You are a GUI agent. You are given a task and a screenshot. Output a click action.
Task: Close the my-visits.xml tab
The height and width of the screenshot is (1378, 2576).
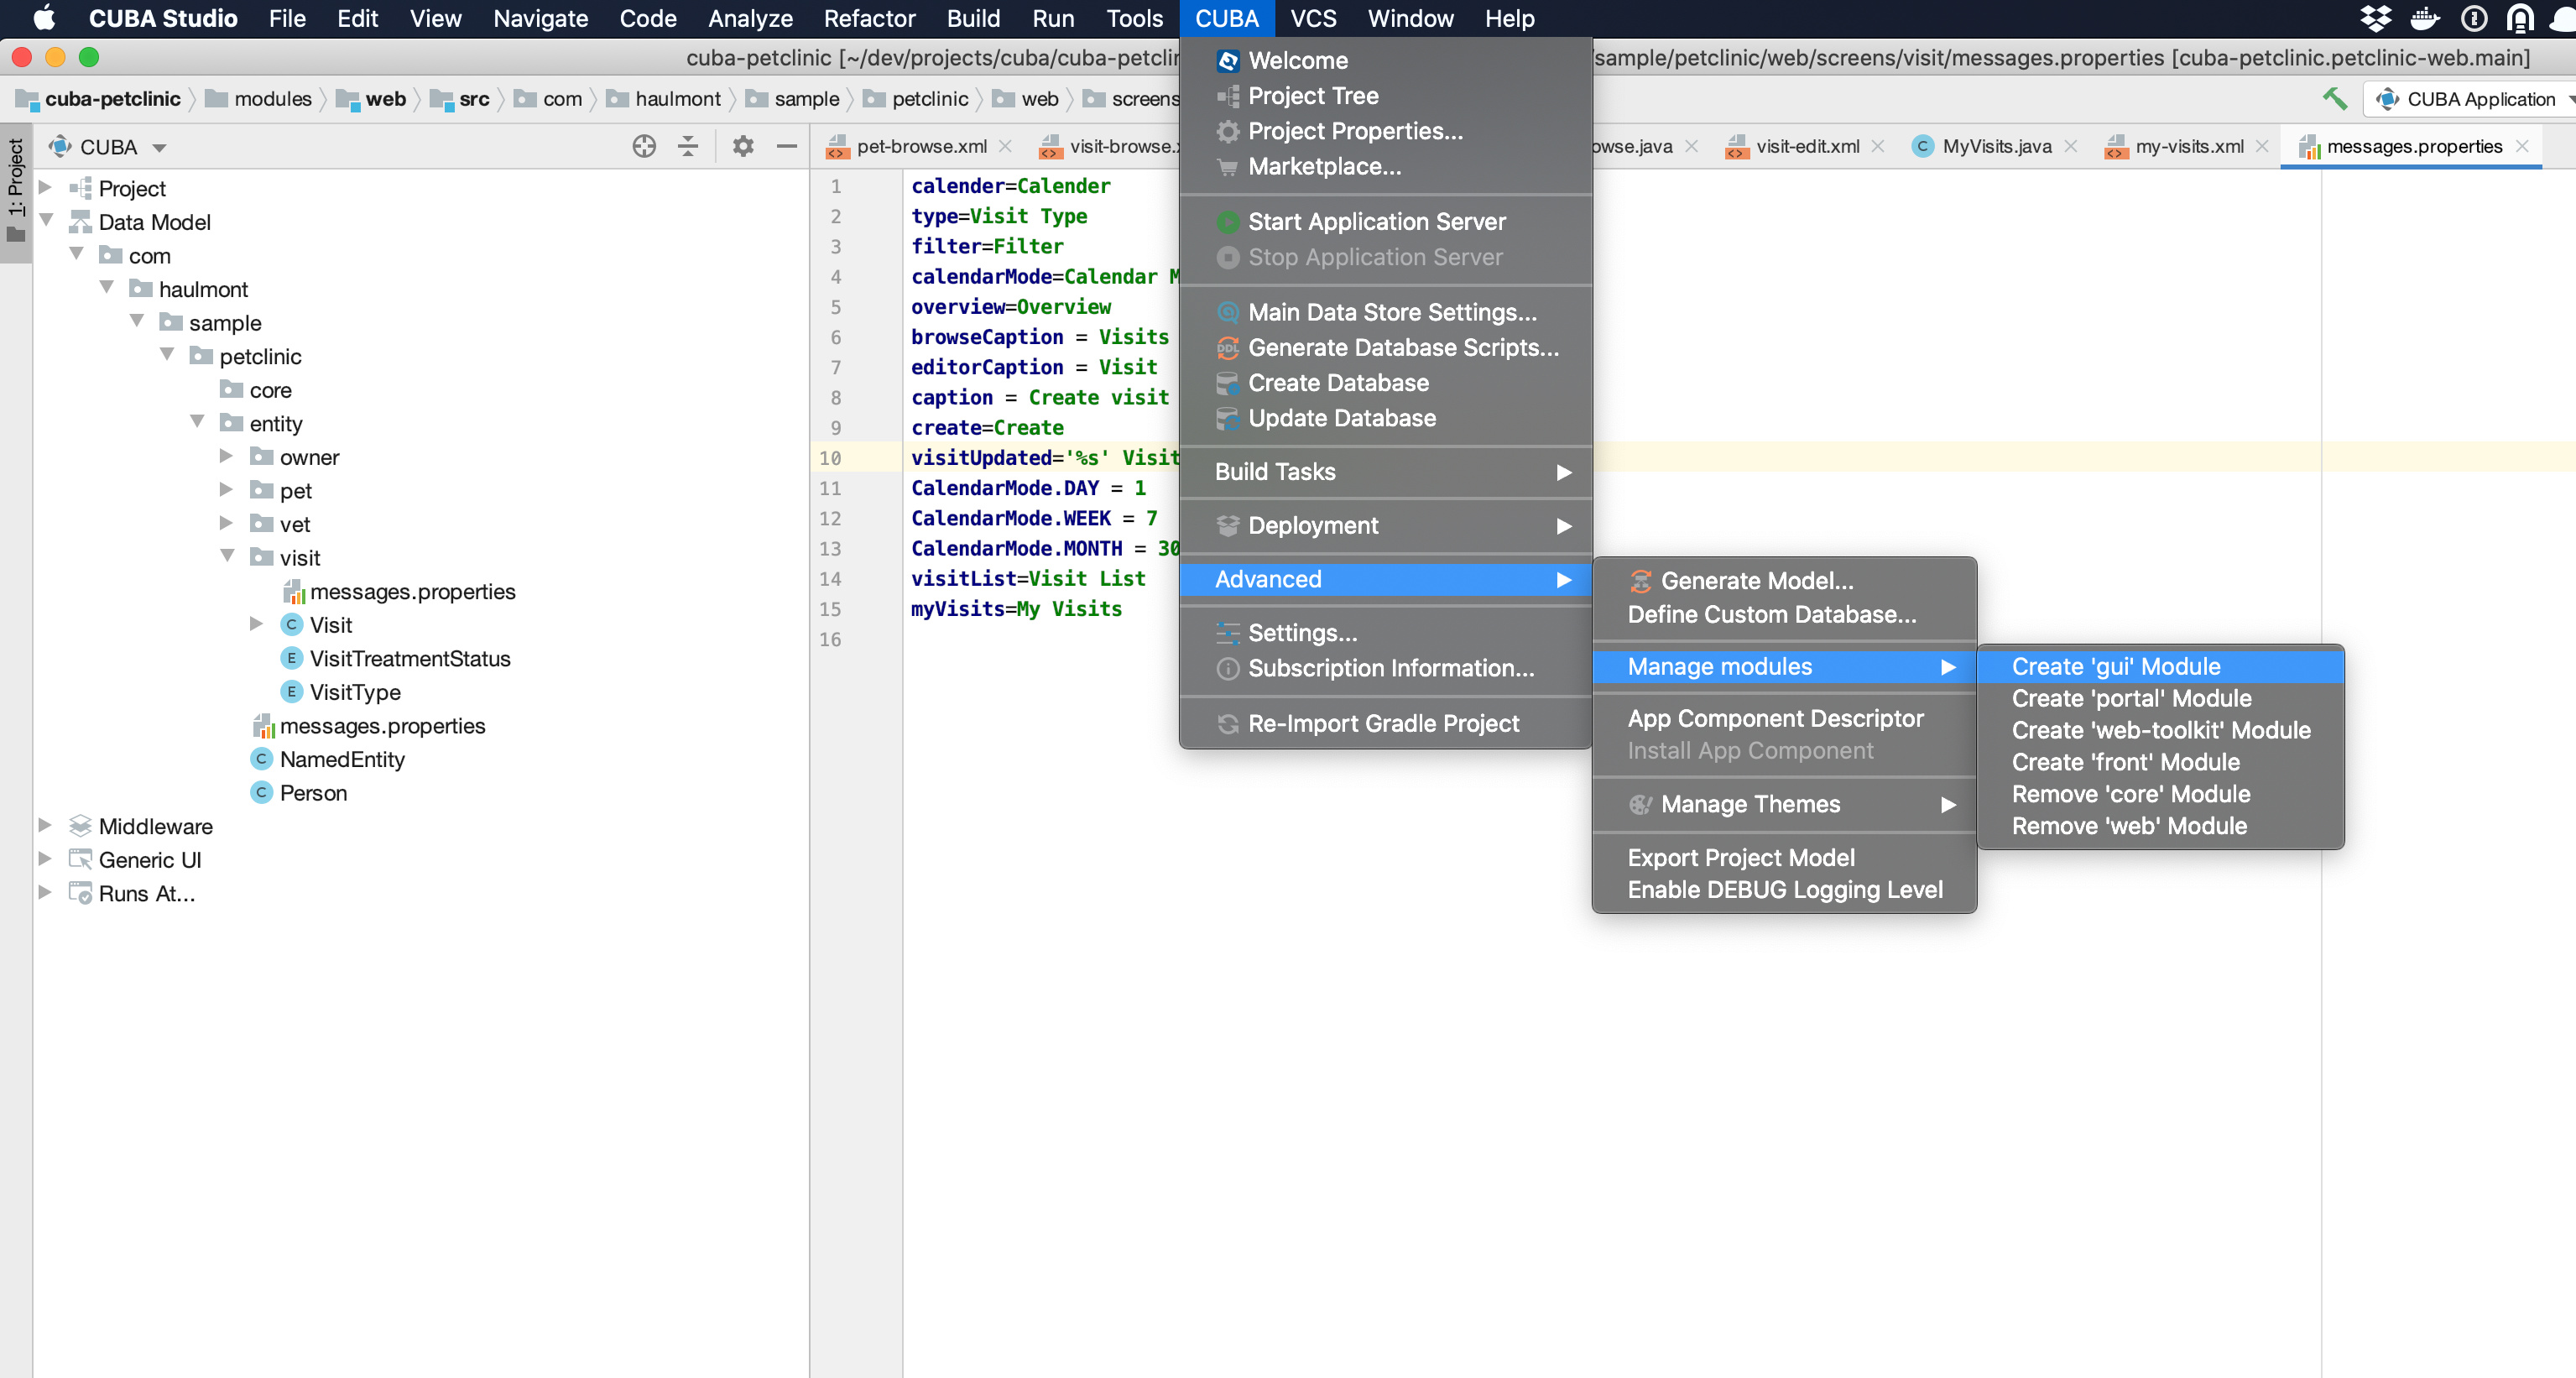2262,147
